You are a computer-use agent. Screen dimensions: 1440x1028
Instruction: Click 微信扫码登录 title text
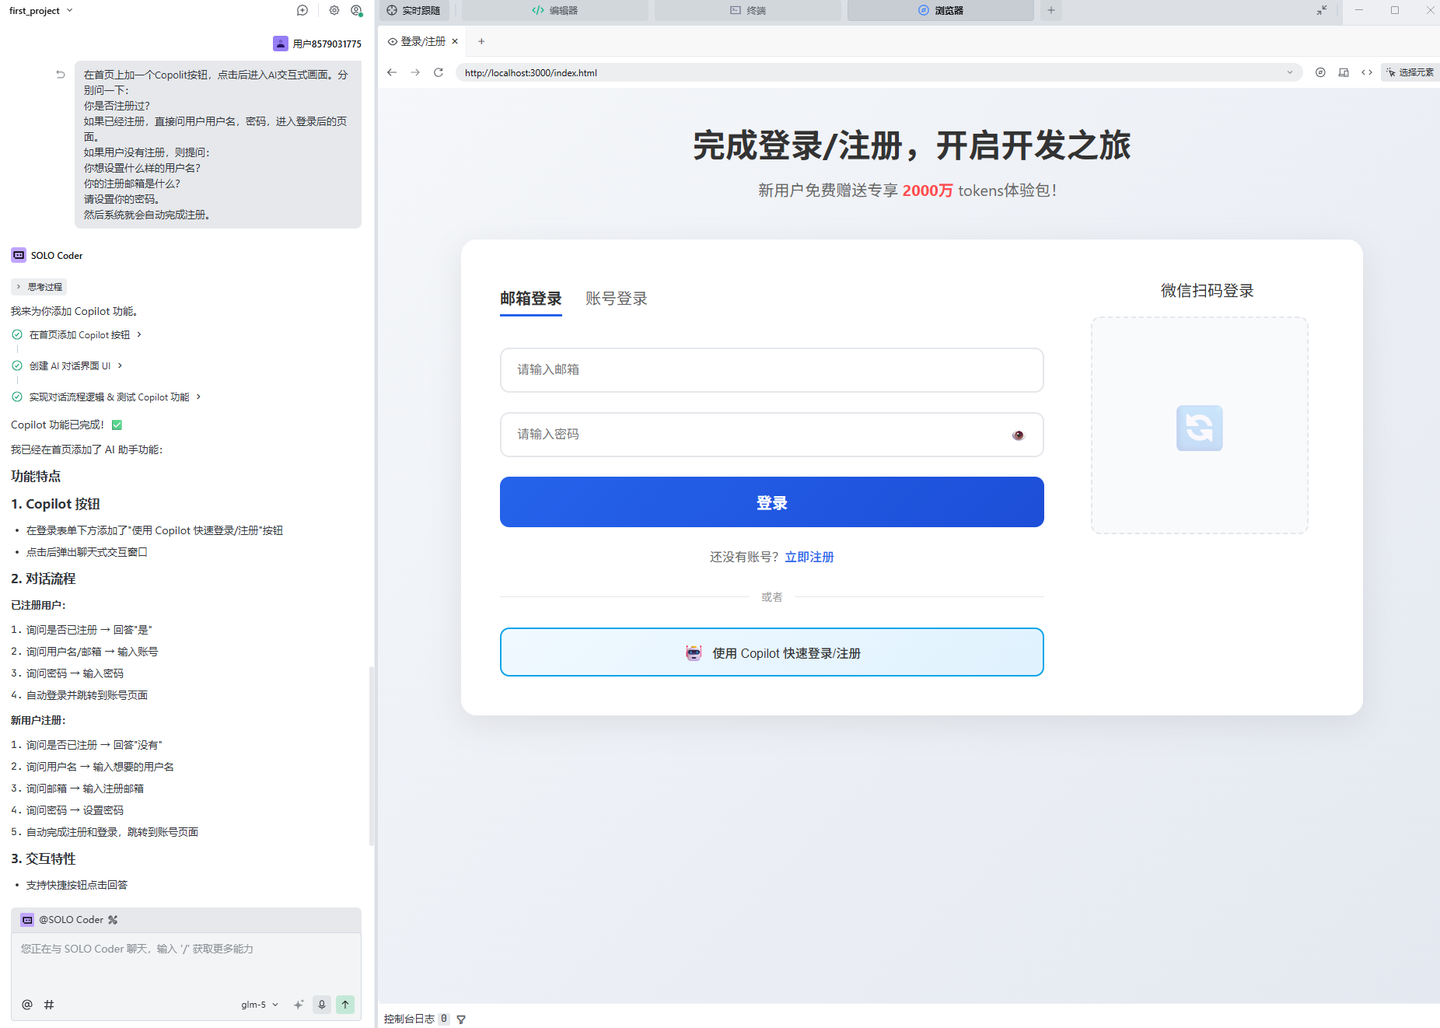1207,291
